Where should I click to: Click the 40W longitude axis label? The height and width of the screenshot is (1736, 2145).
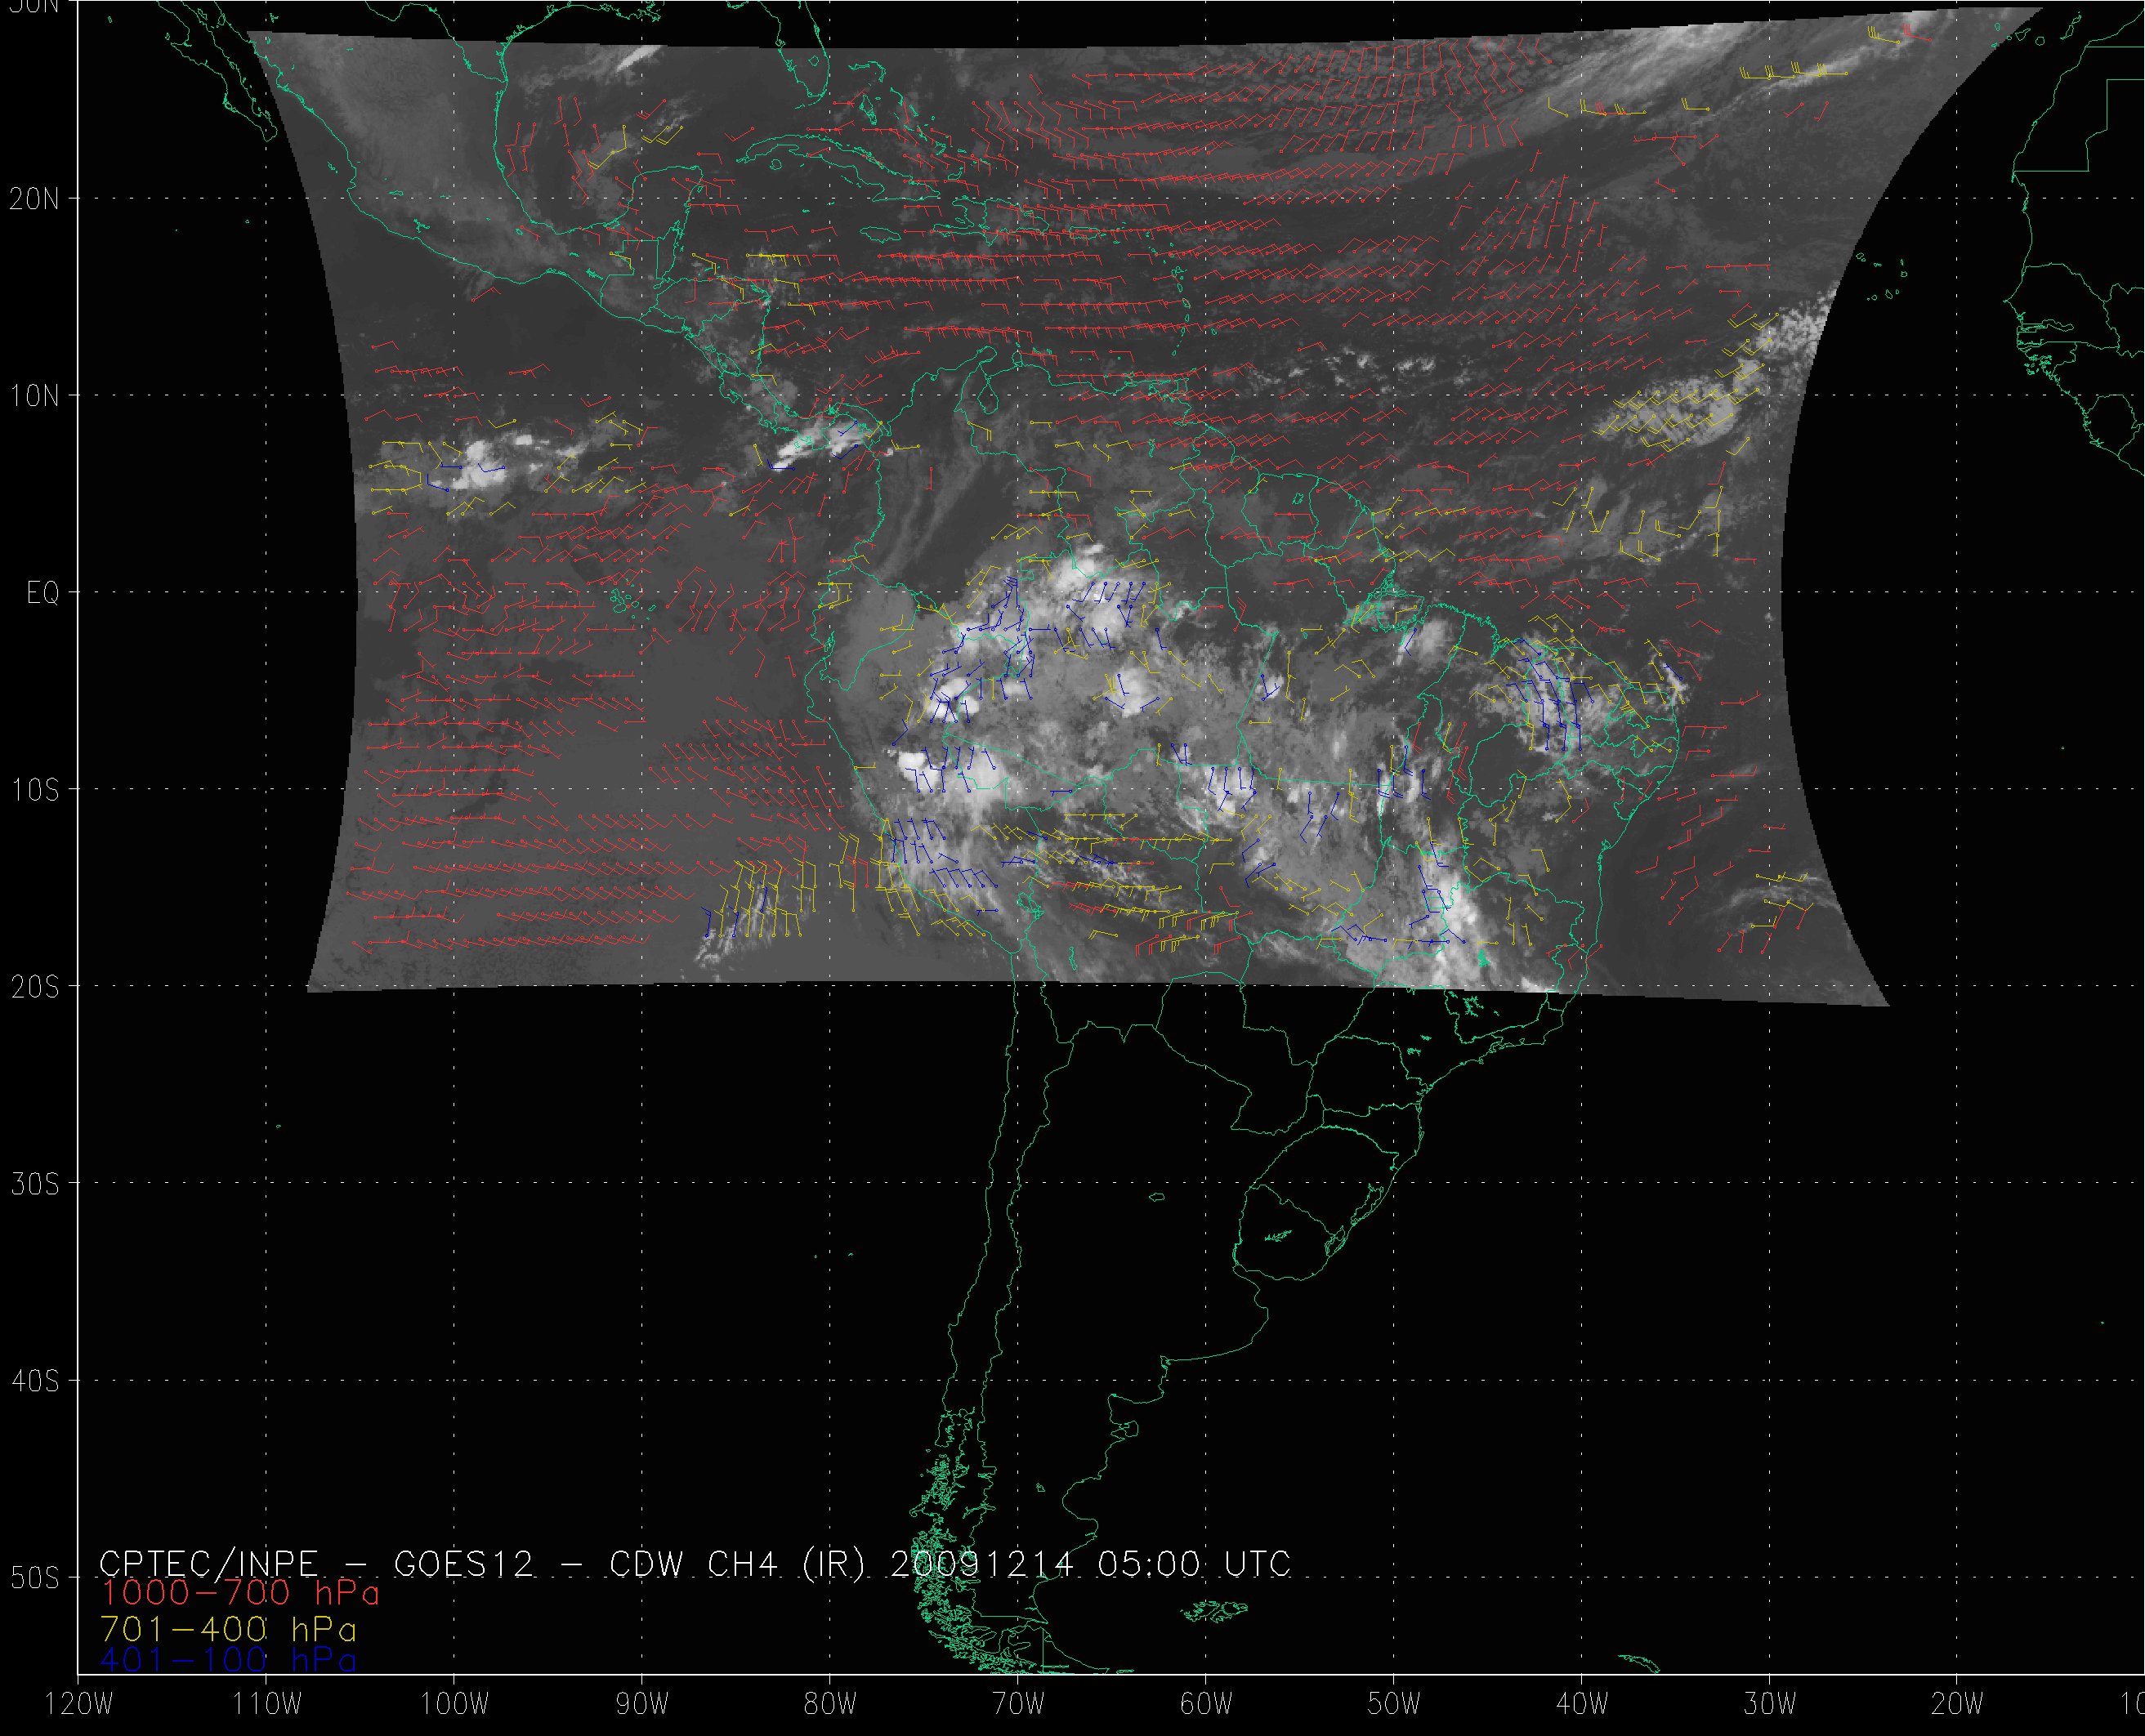1582,1705
